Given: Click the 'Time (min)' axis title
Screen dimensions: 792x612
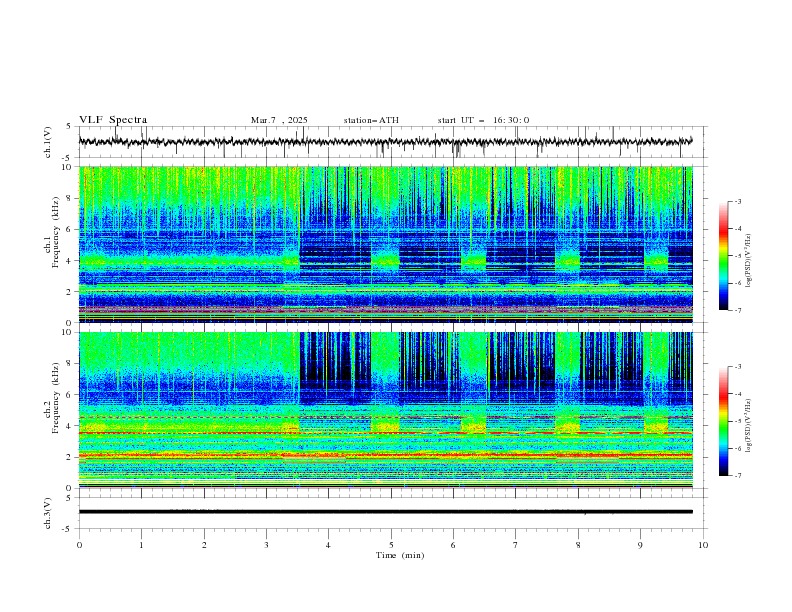Looking at the screenshot, I should pos(400,555).
